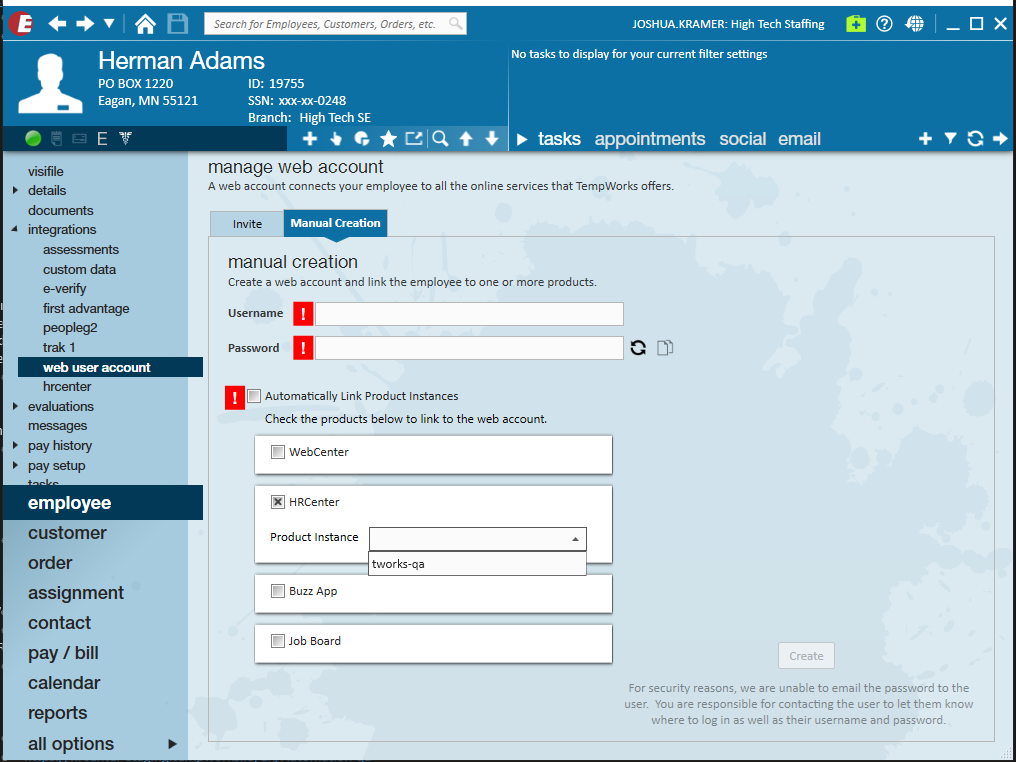Click the caduceus status icon

pos(125,138)
